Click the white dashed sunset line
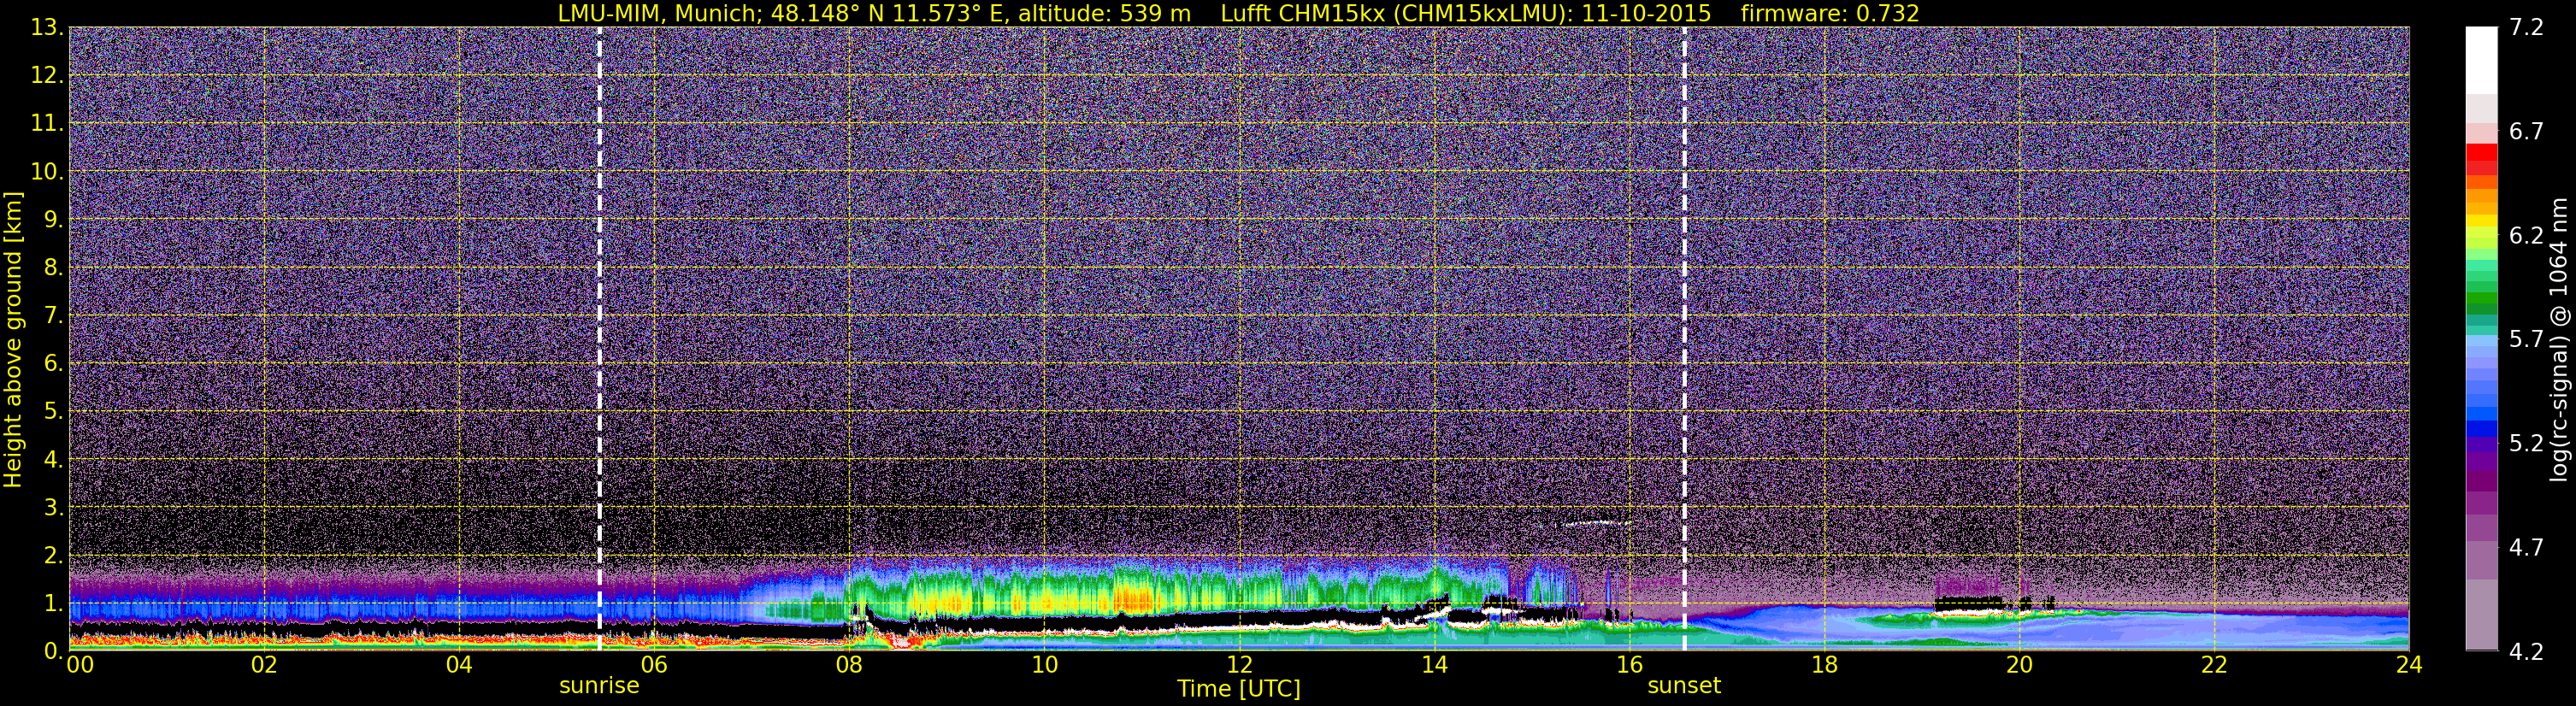The height and width of the screenshot is (706, 2576). pyautogui.click(x=1684, y=339)
